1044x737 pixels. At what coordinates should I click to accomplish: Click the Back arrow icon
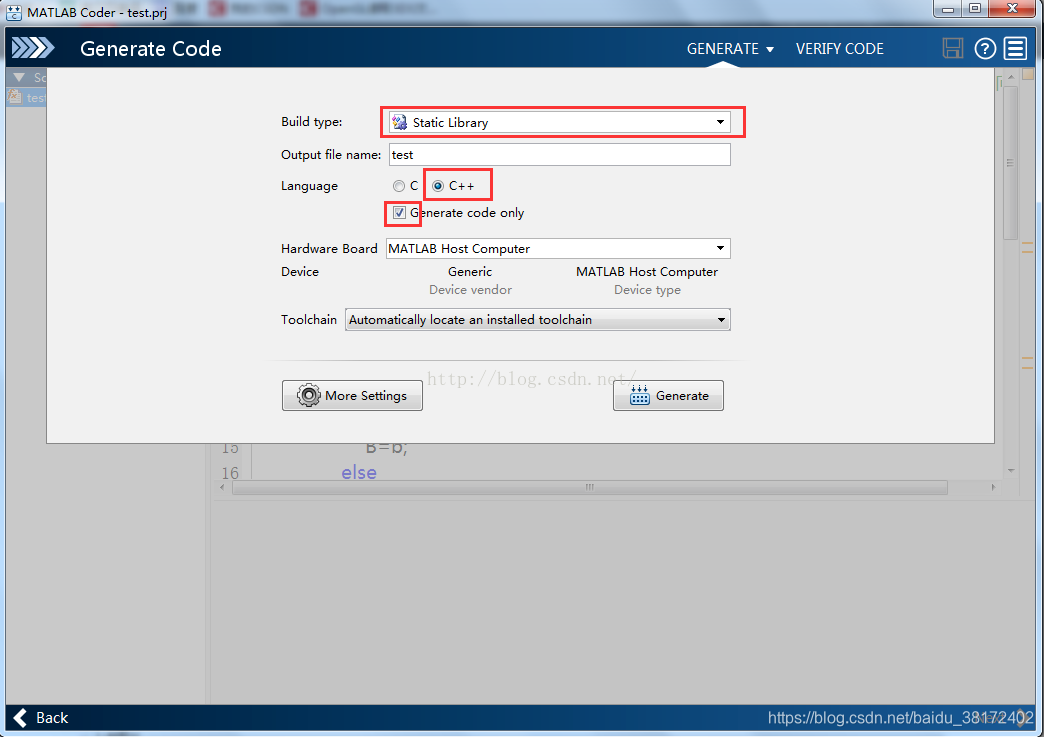[20, 717]
